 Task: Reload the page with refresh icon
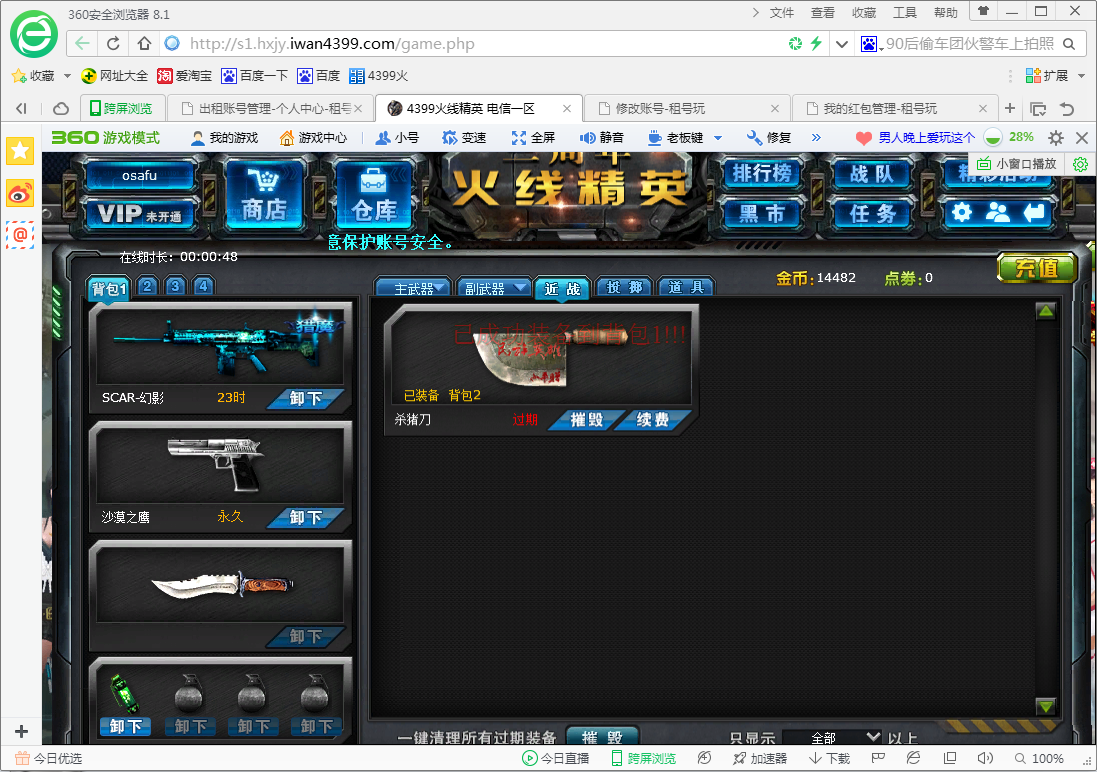pyautogui.click(x=113, y=43)
